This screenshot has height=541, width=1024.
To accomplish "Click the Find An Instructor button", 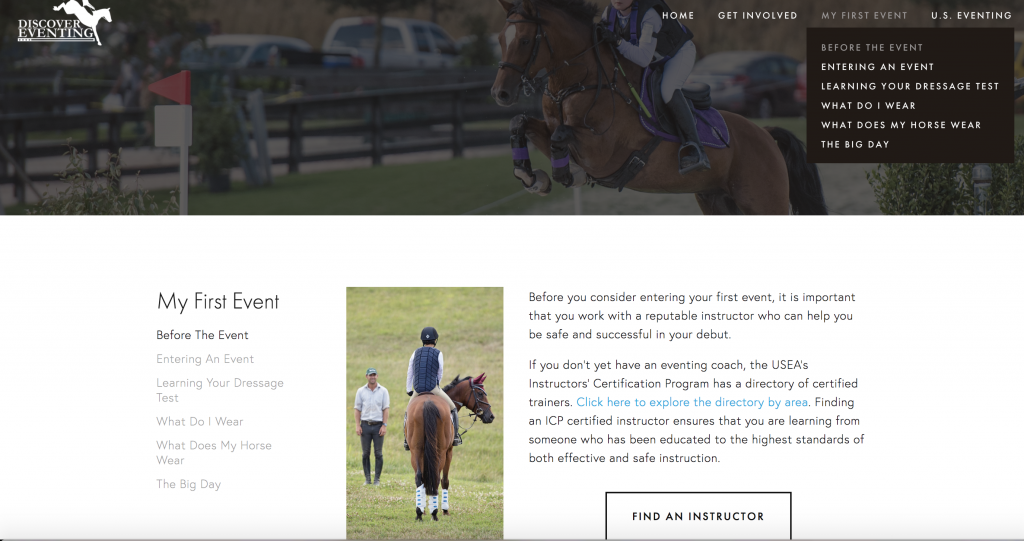I will pos(698,516).
